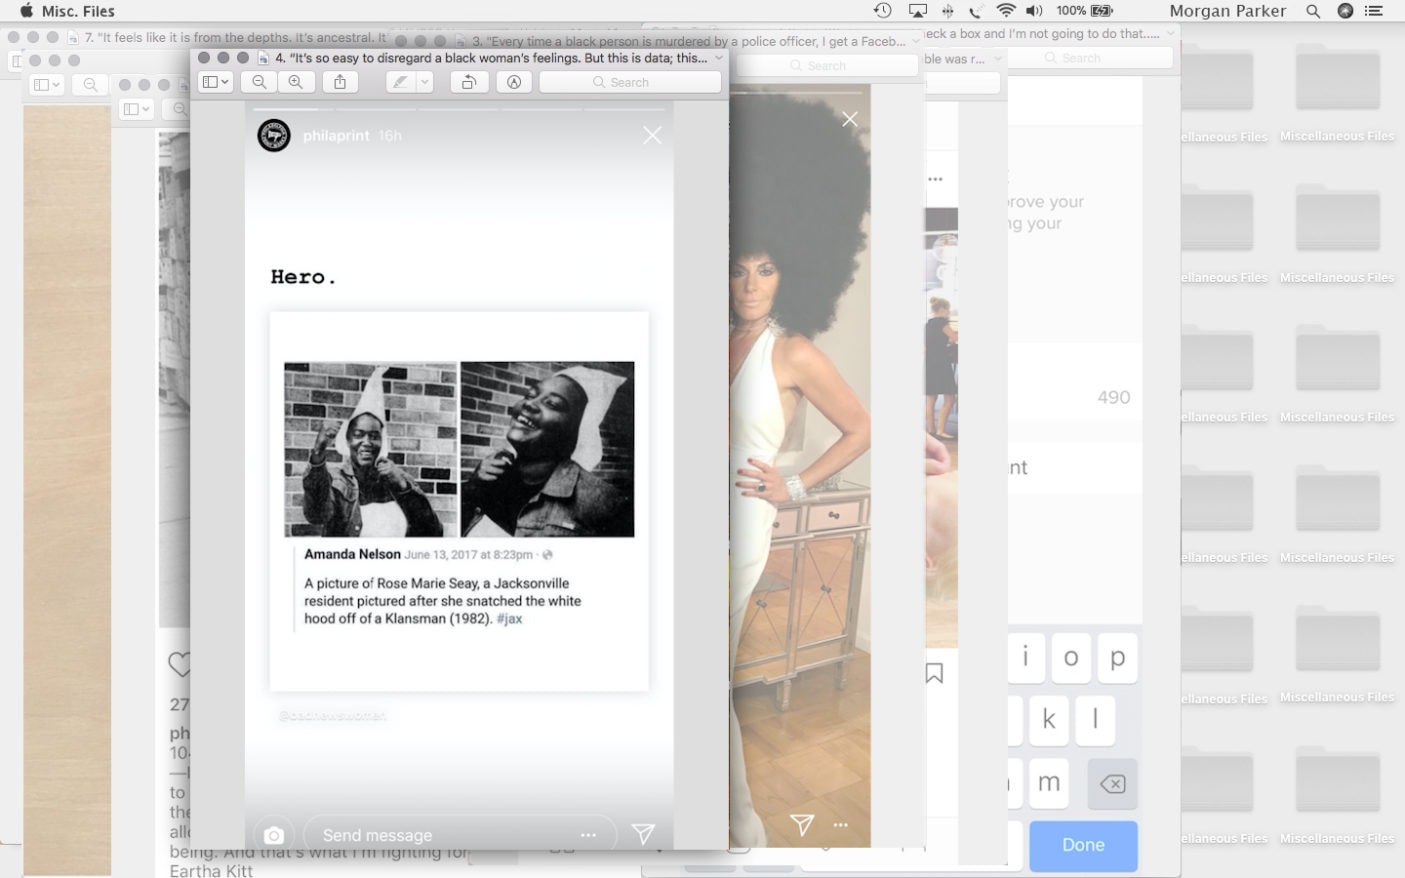1405x878 pixels.
Task: Open Misc. Files application menu
Action: tap(78, 11)
